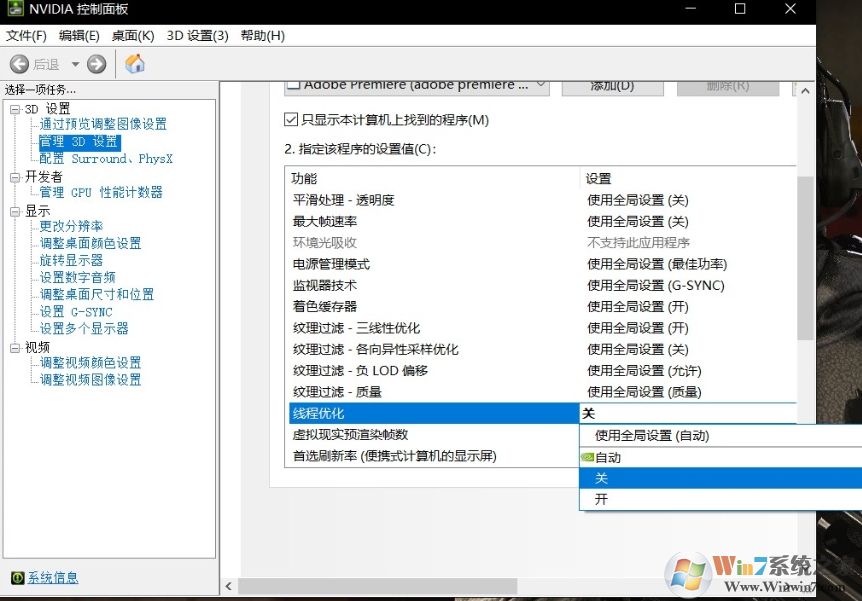This screenshot has height=601, width=862.
Task: Click the vertical scrollbar up arrow
Action: tap(804, 91)
